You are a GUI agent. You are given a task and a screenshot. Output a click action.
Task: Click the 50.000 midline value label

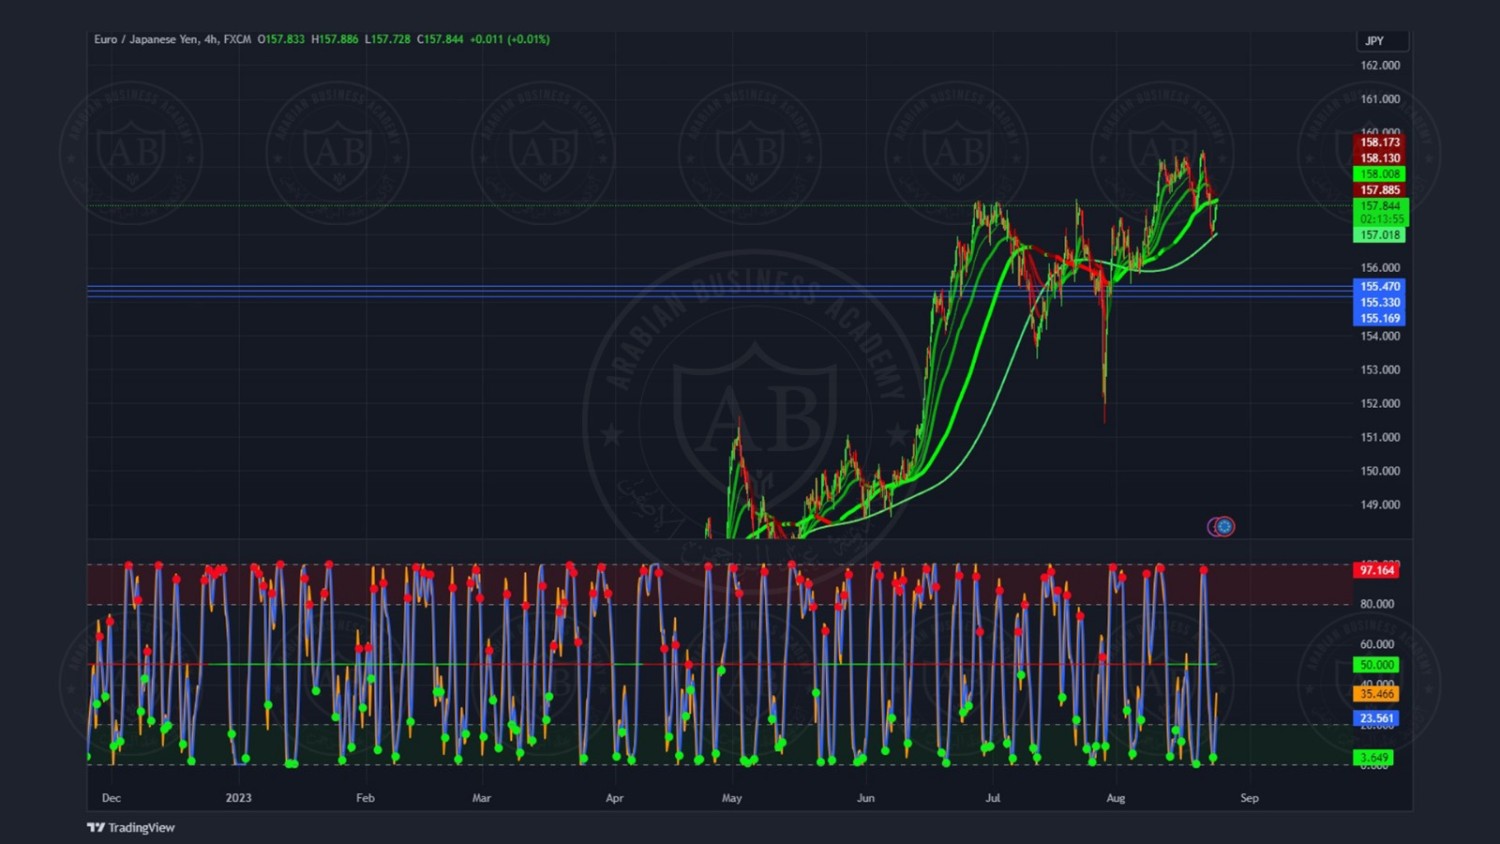pyautogui.click(x=1376, y=665)
